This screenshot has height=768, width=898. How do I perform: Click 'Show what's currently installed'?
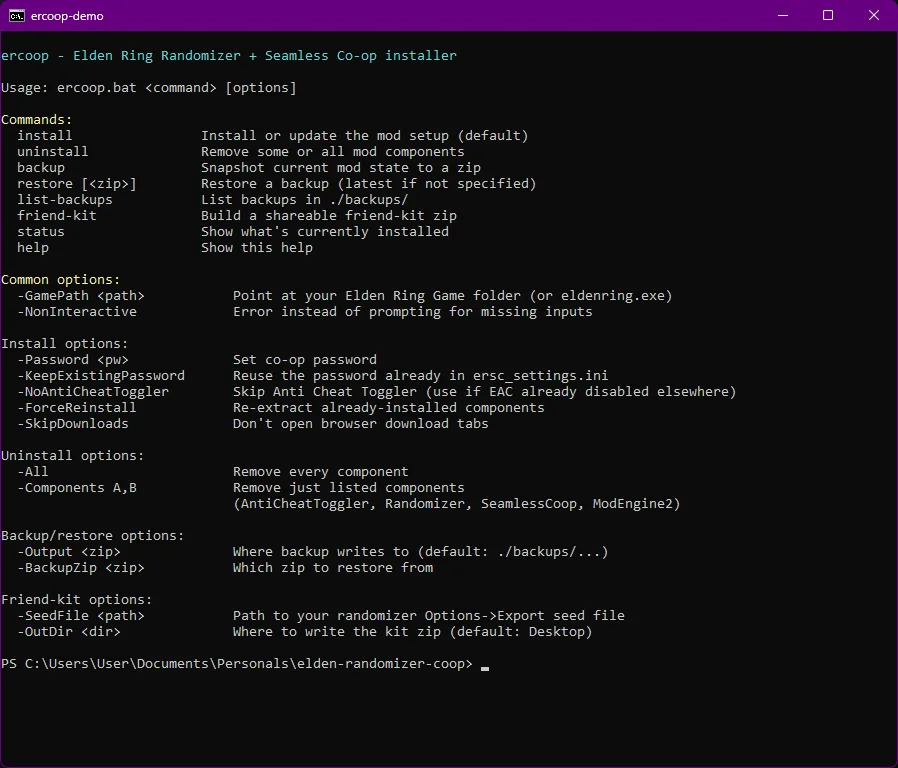pos(325,232)
